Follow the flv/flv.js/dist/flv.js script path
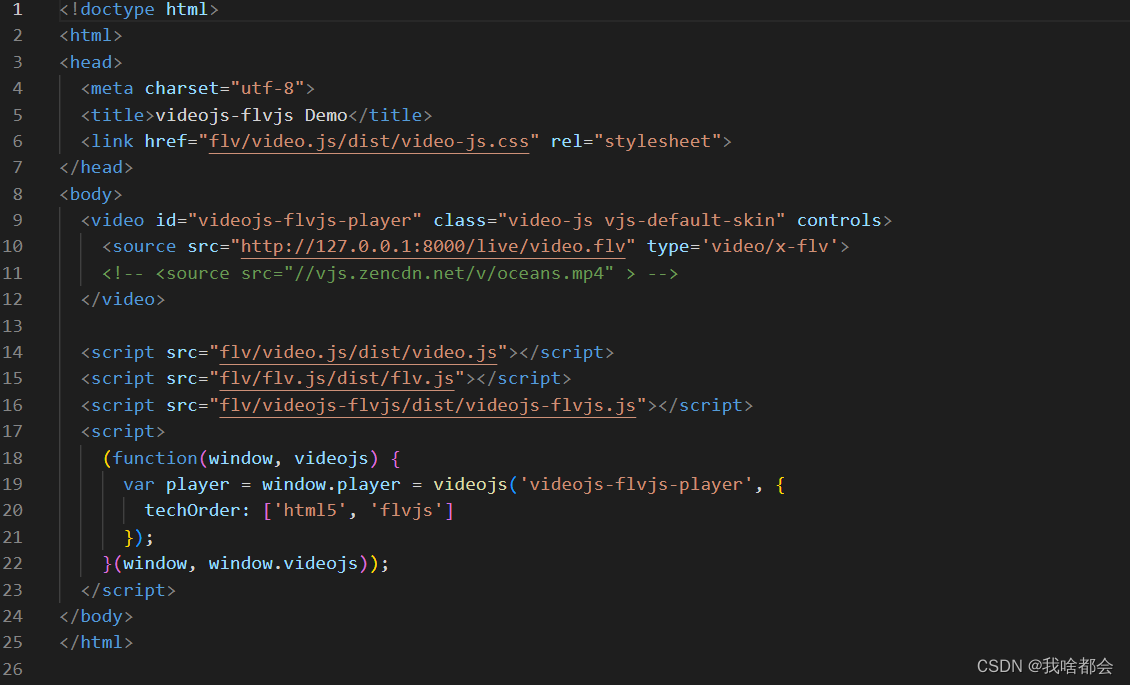Screen dimensions: 1130x685 pos(336,378)
